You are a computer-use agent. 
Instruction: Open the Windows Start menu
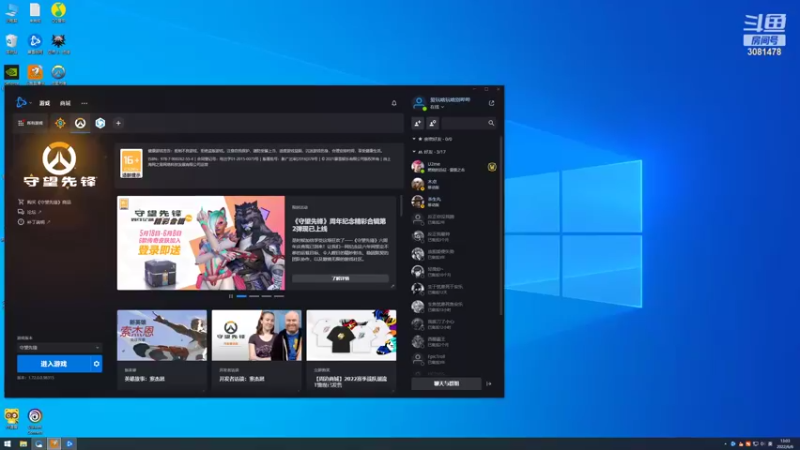click(x=7, y=444)
